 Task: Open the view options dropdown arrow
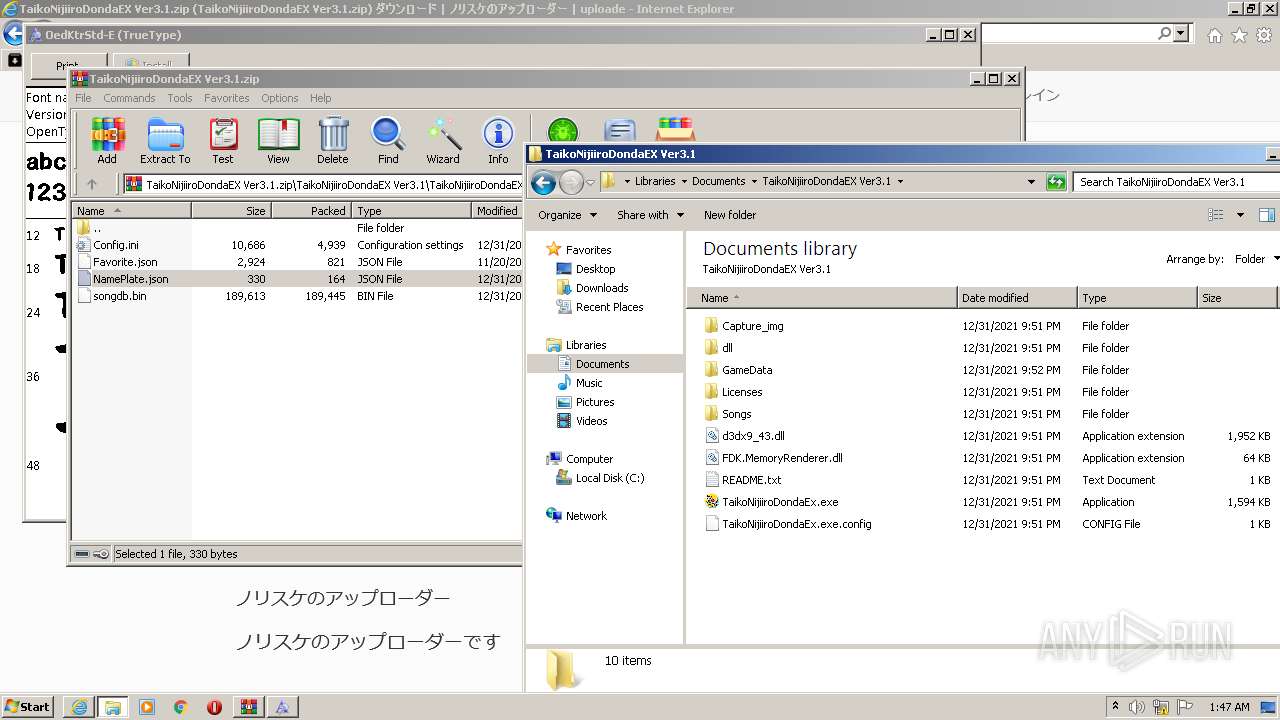tap(1240, 215)
